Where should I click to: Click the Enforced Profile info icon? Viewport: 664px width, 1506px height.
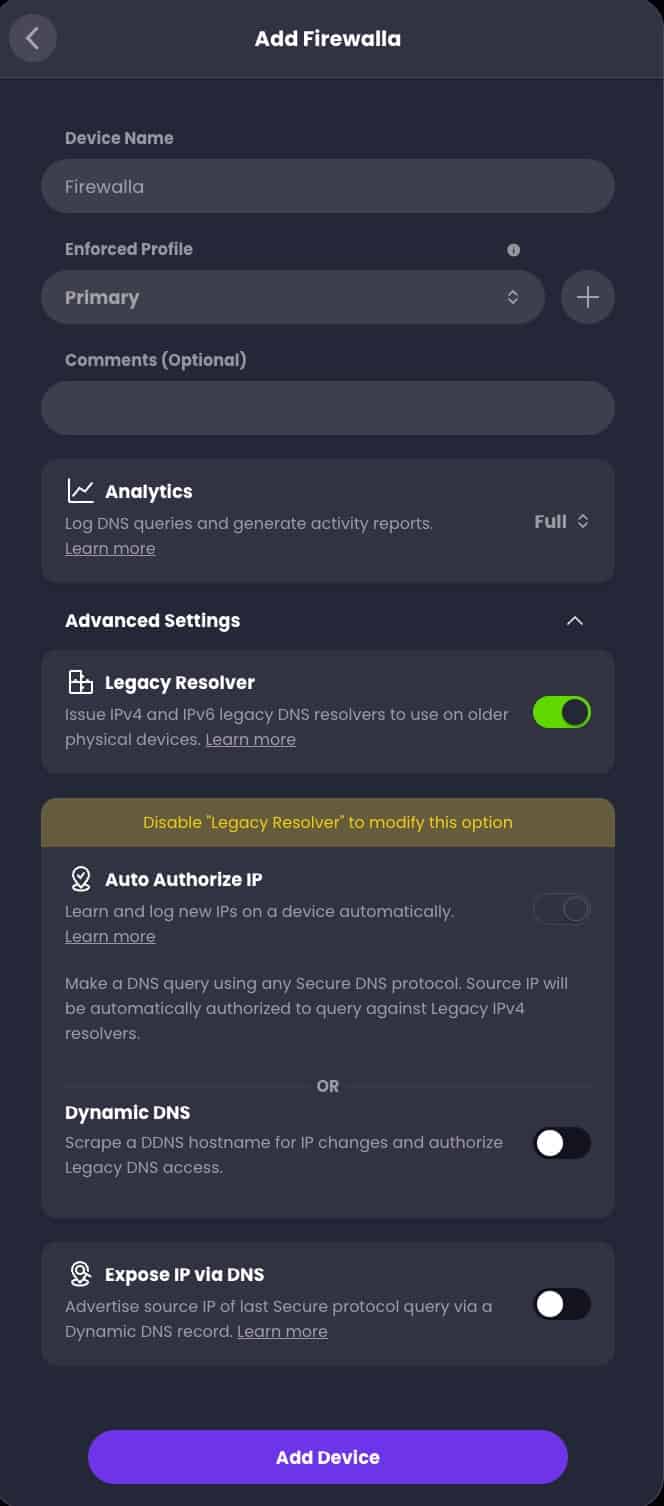(x=513, y=250)
